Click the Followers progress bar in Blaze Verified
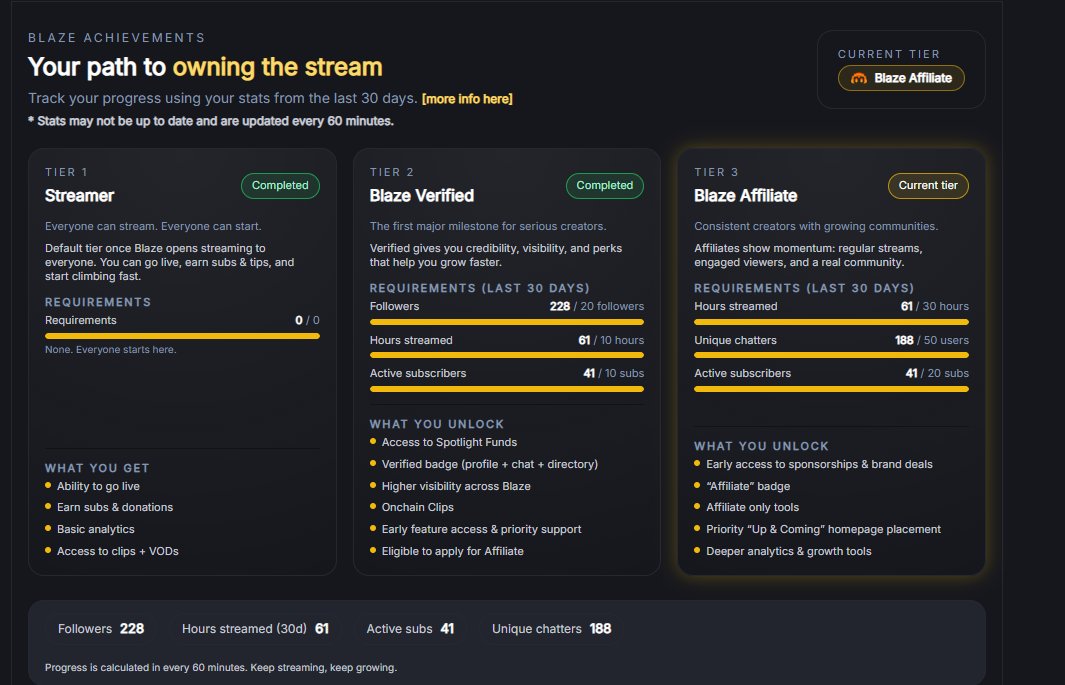Image resolution: width=1065 pixels, height=685 pixels. point(507,322)
